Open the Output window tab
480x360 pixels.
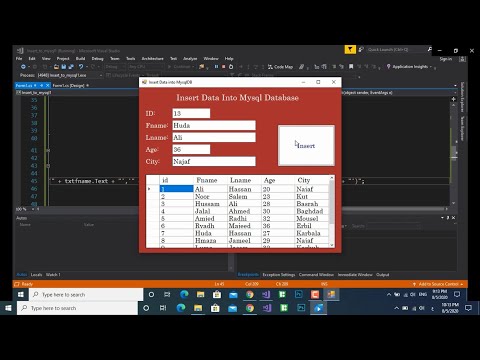tap(383, 275)
